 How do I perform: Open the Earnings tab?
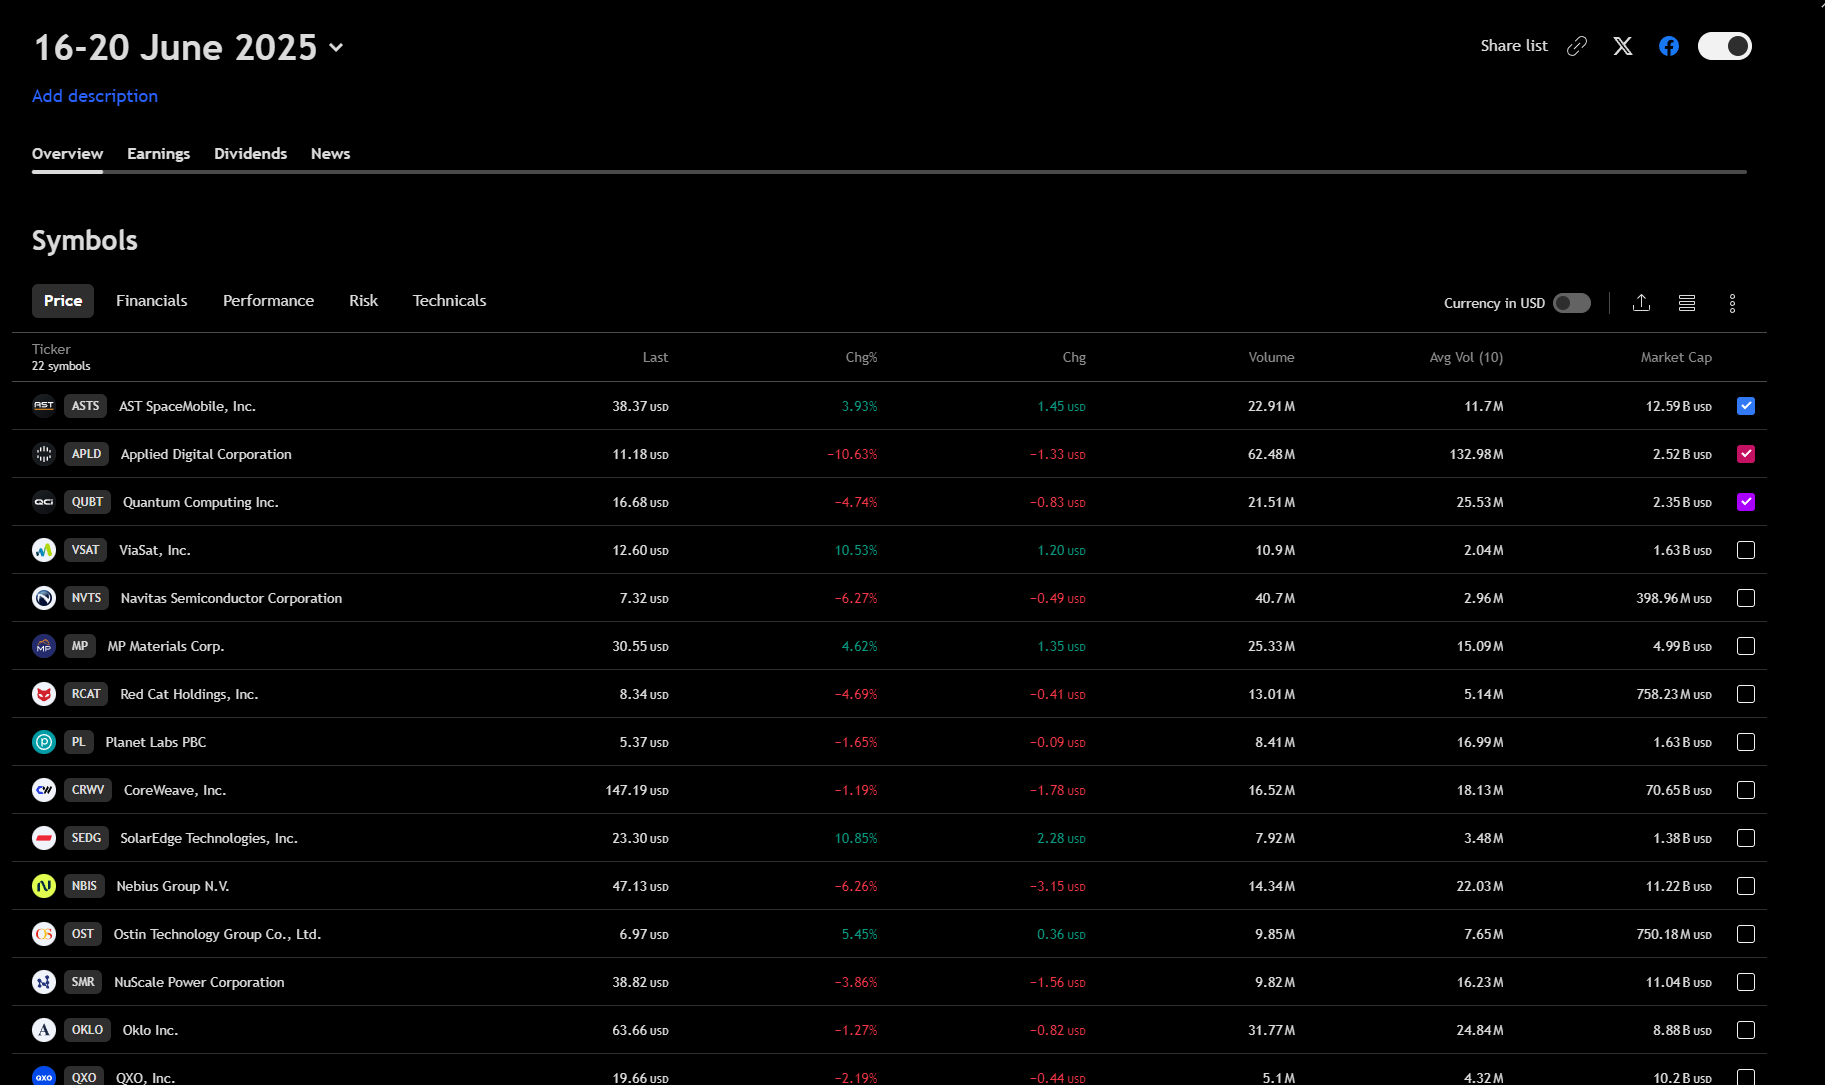(158, 153)
